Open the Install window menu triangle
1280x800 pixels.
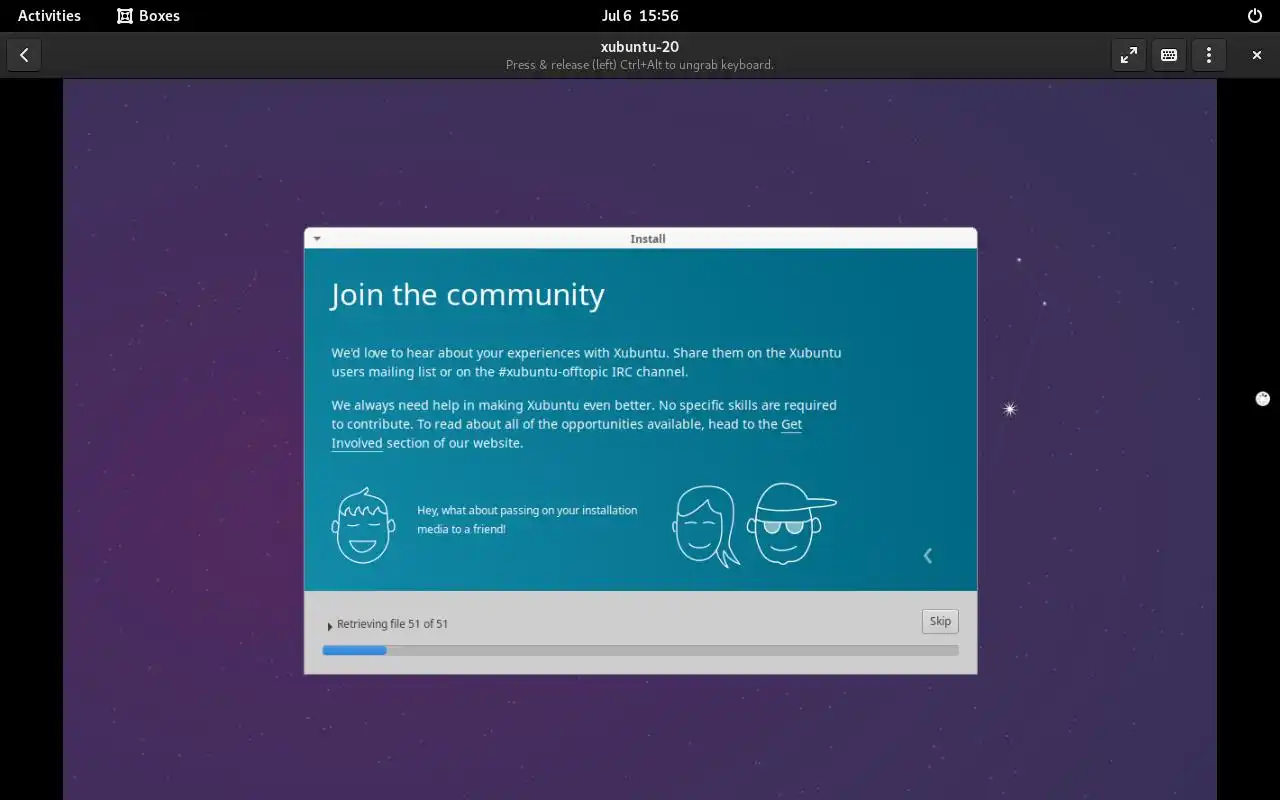pyautogui.click(x=317, y=239)
